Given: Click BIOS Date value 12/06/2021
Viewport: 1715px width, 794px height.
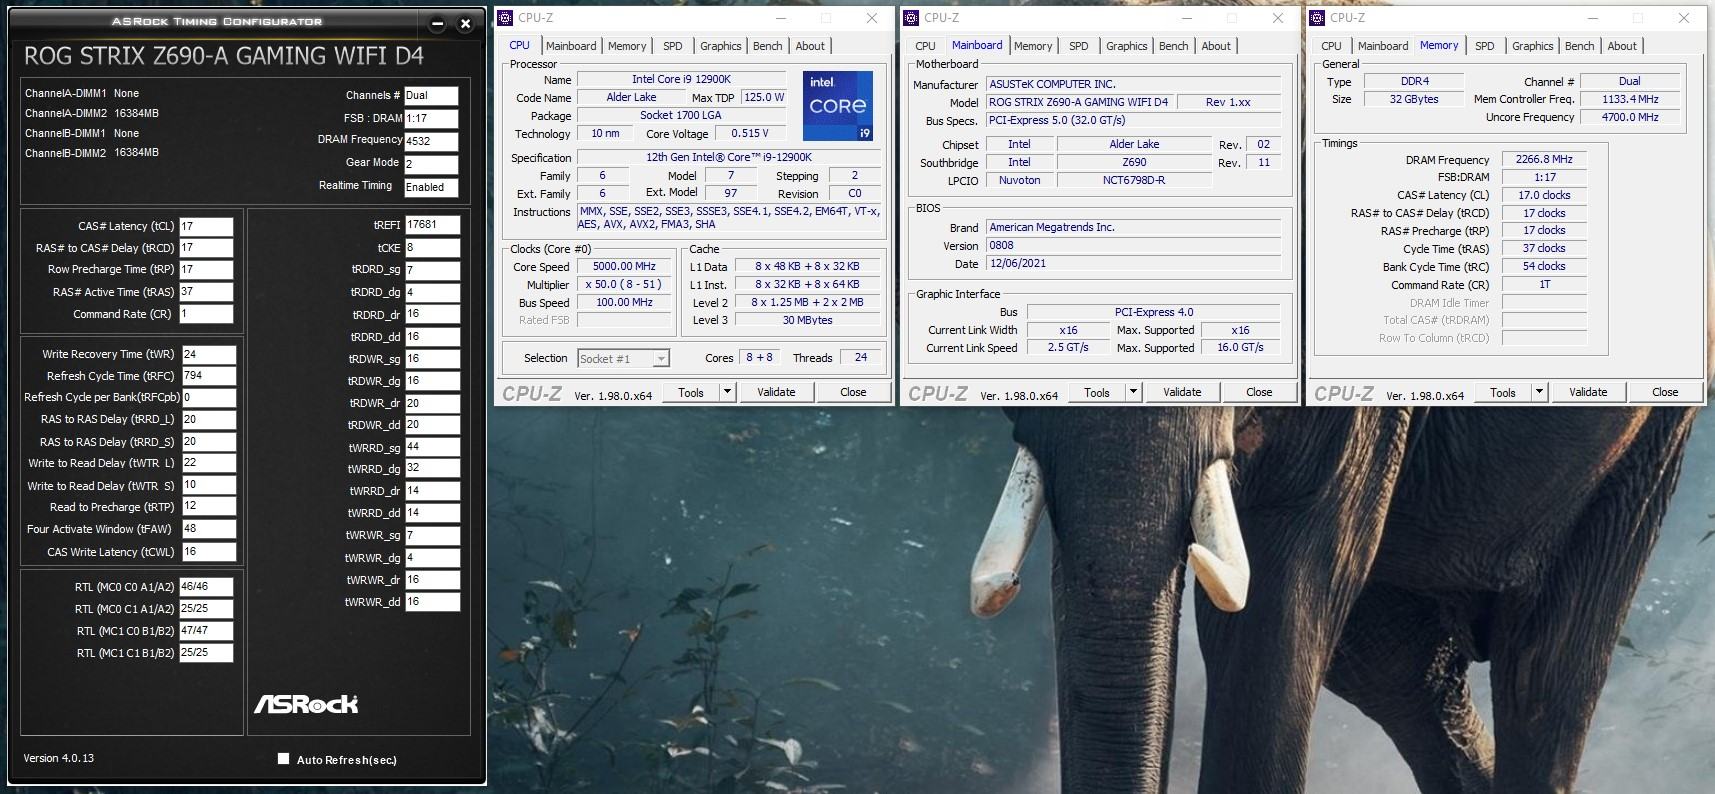Looking at the screenshot, I should click(1133, 264).
